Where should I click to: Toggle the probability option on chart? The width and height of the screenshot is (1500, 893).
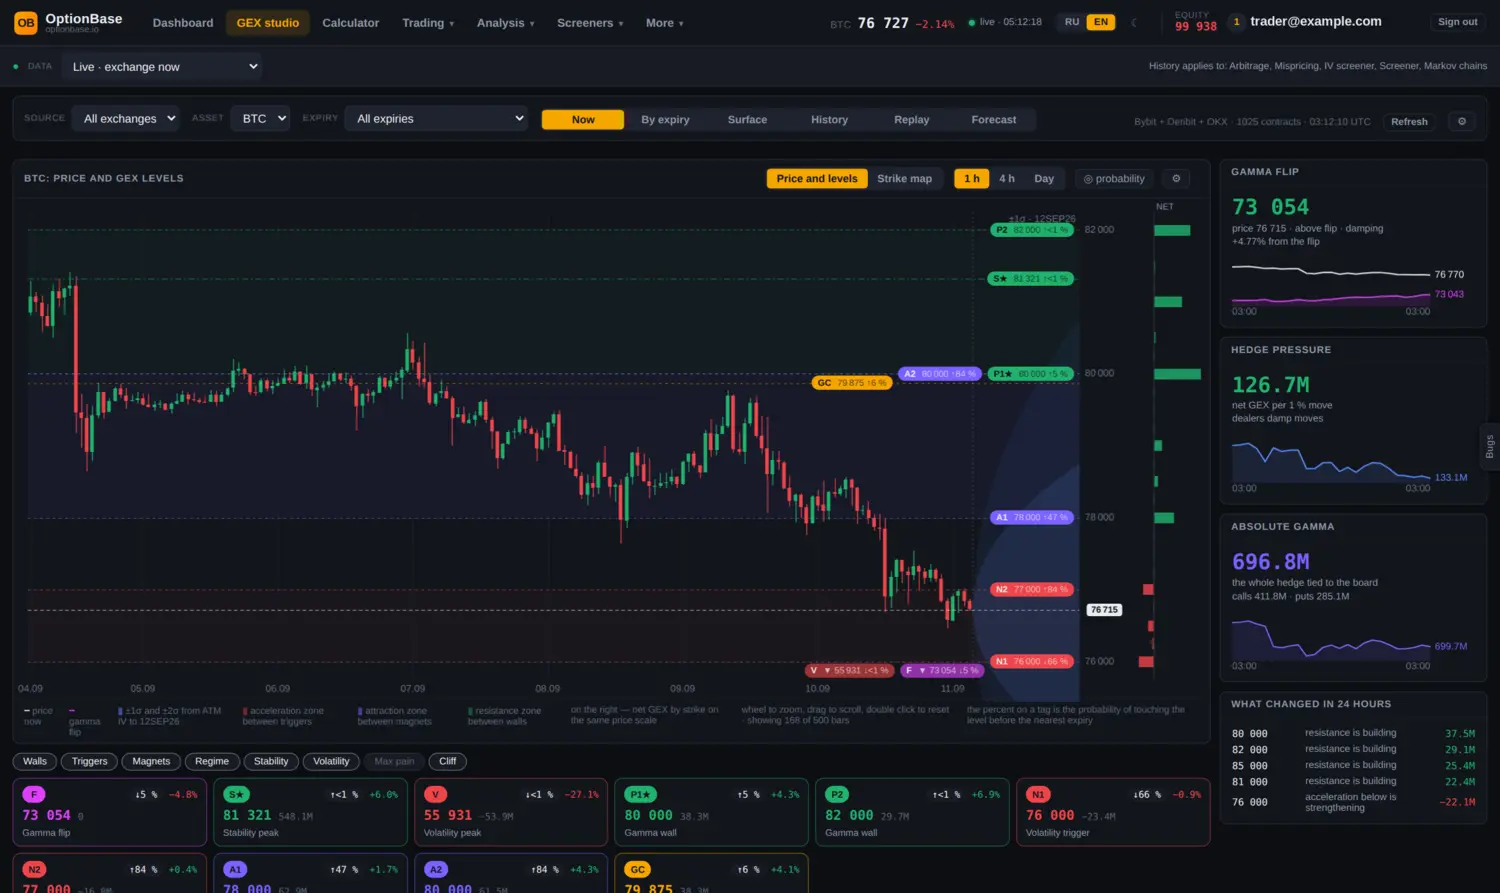coord(1114,178)
